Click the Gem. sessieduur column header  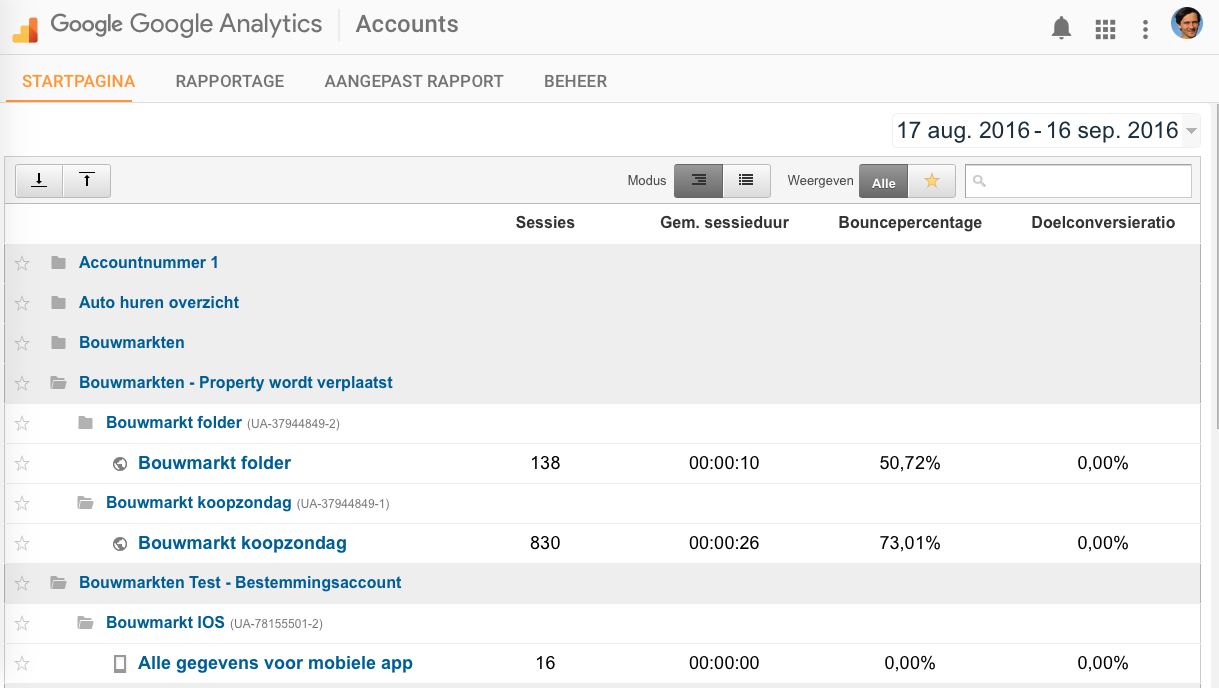coord(724,223)
